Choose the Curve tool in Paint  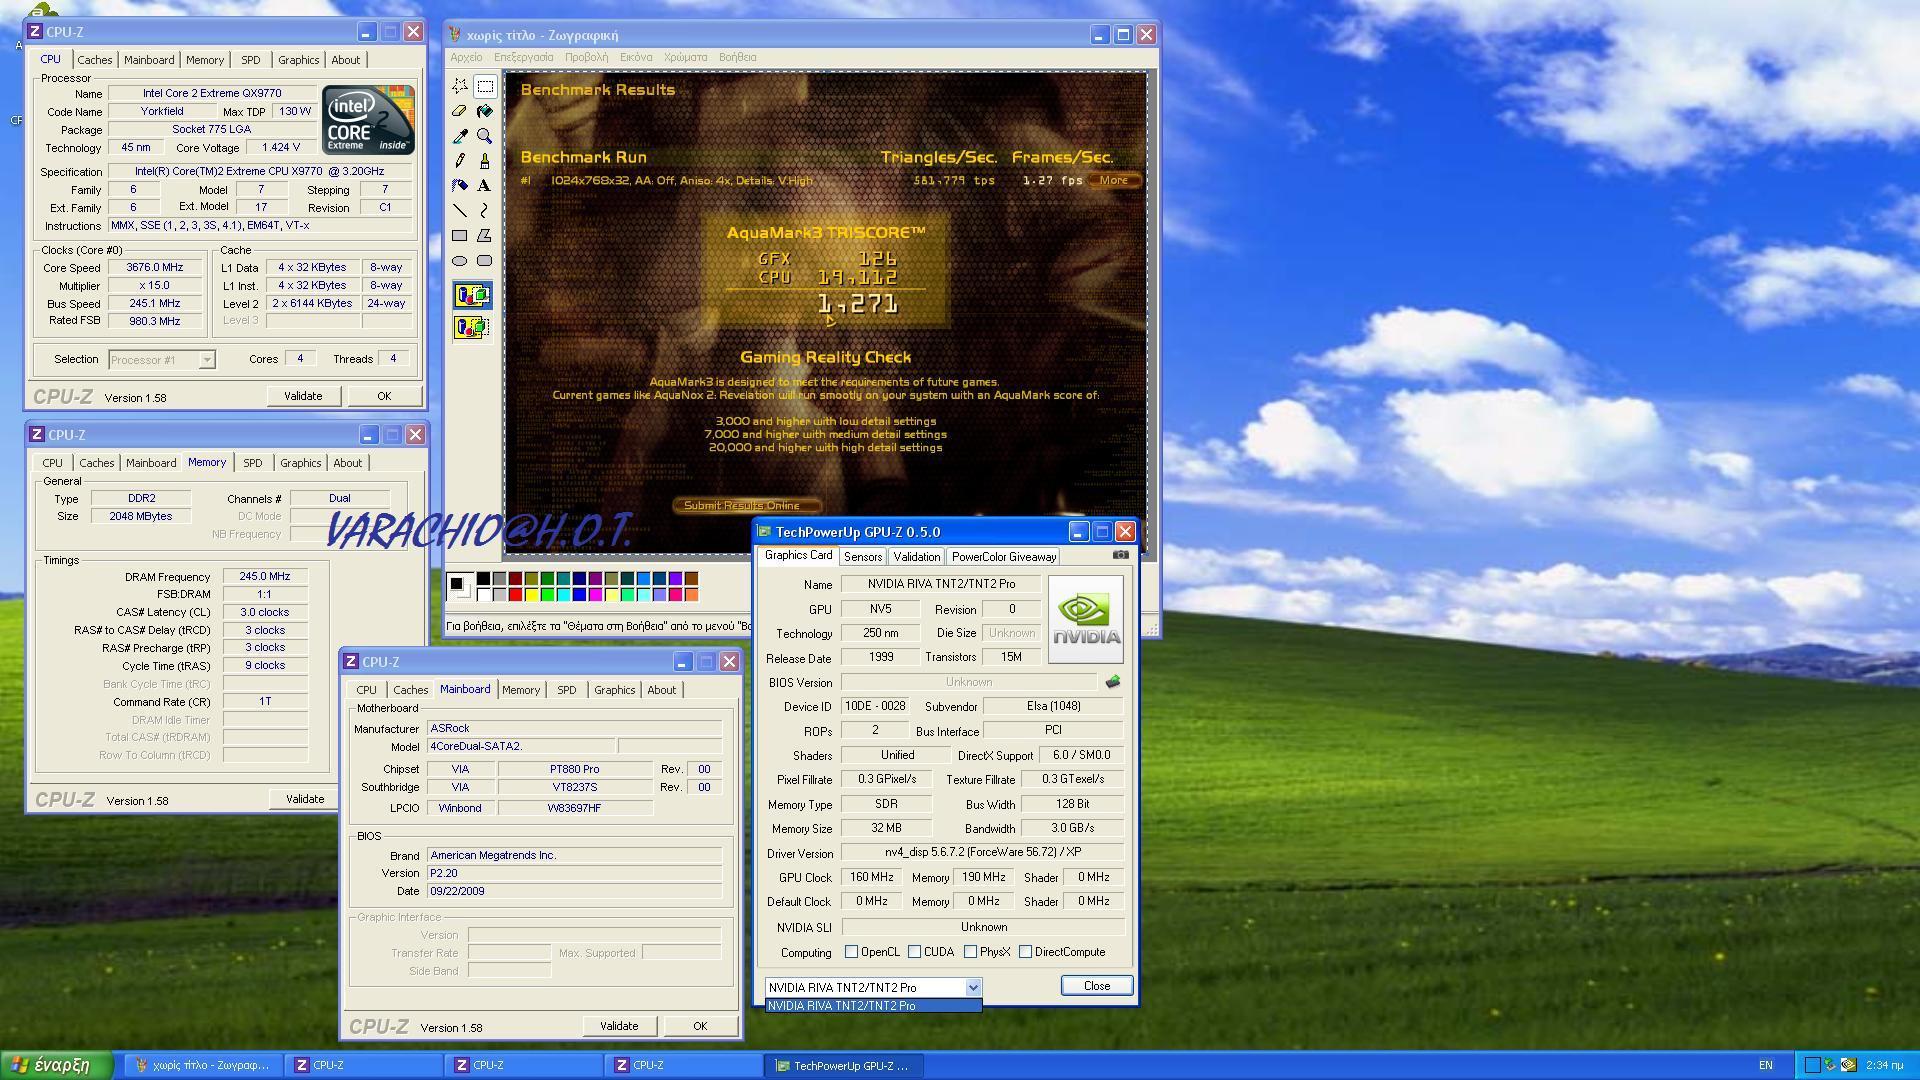[485, 210]
